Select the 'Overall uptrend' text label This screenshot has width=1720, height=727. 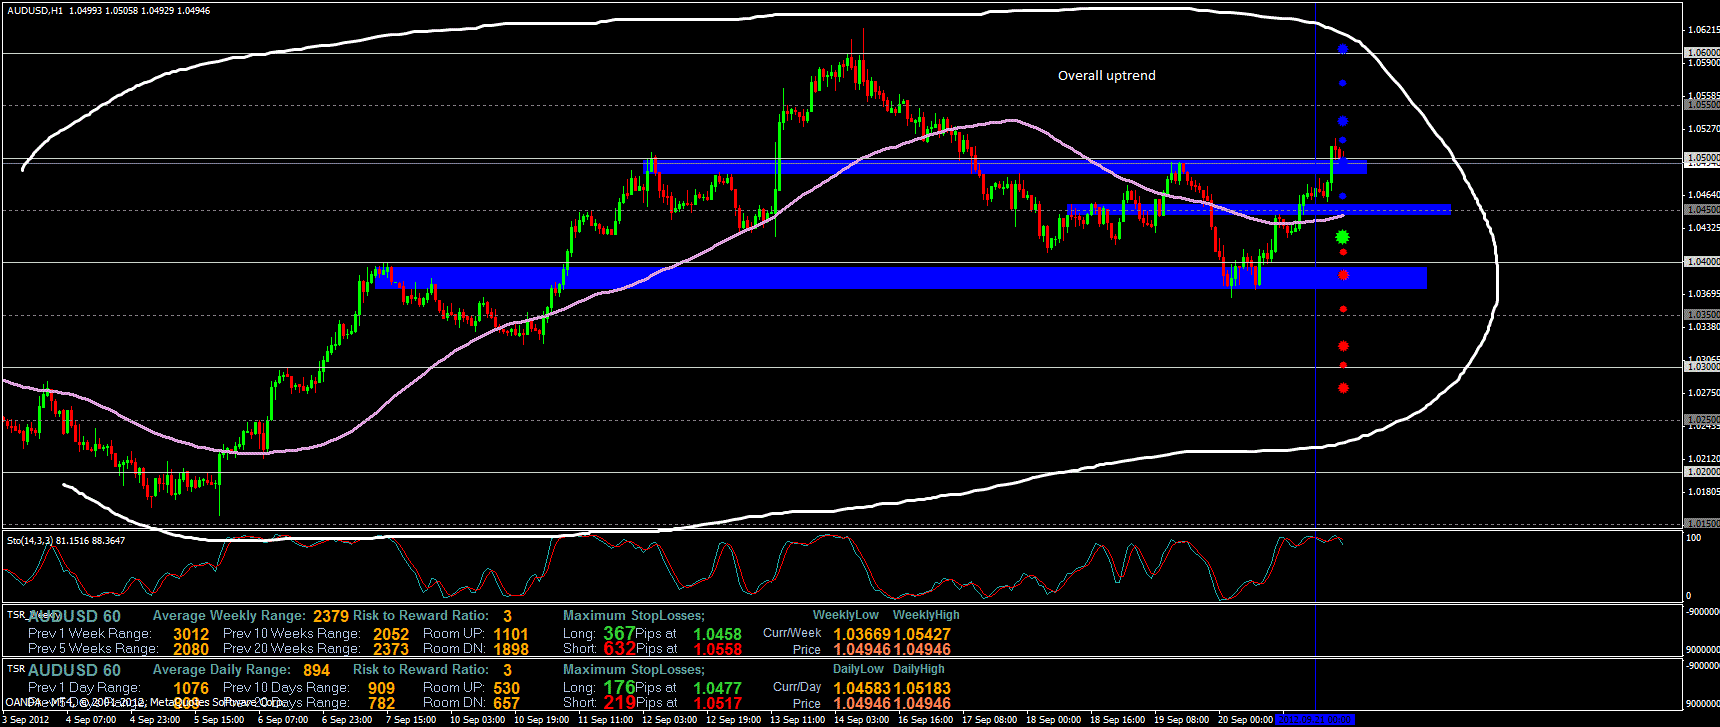pos(1106,76)
